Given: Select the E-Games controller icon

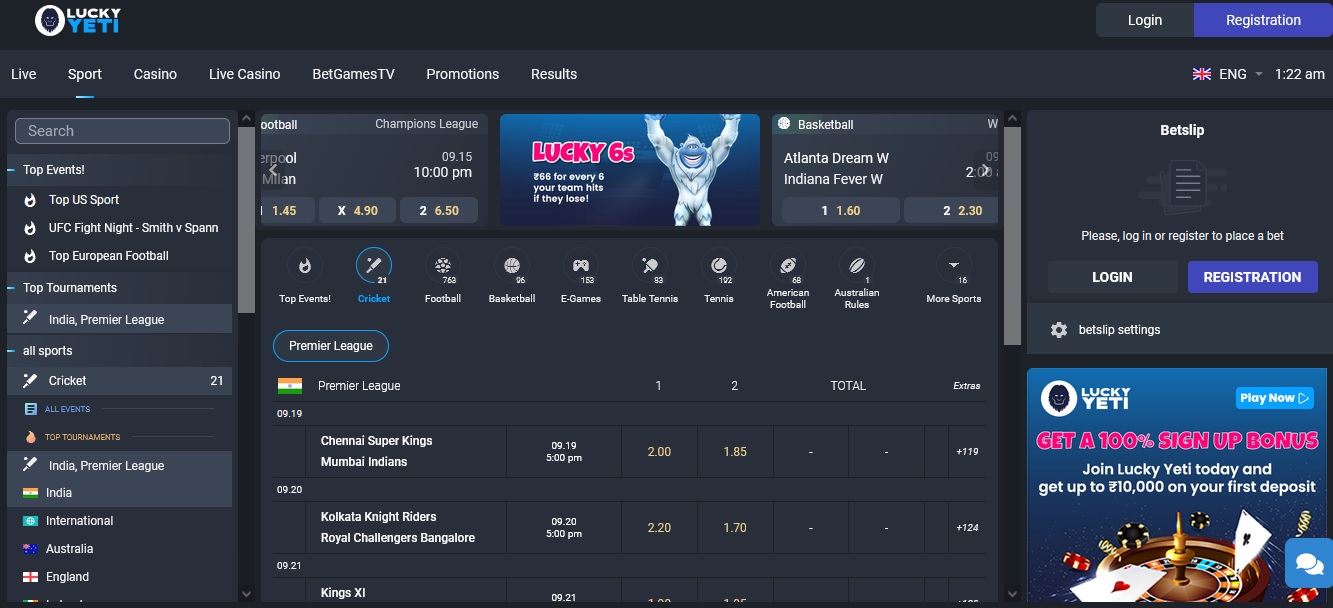Looking at the screenshot, I should [x=581, y=266].
